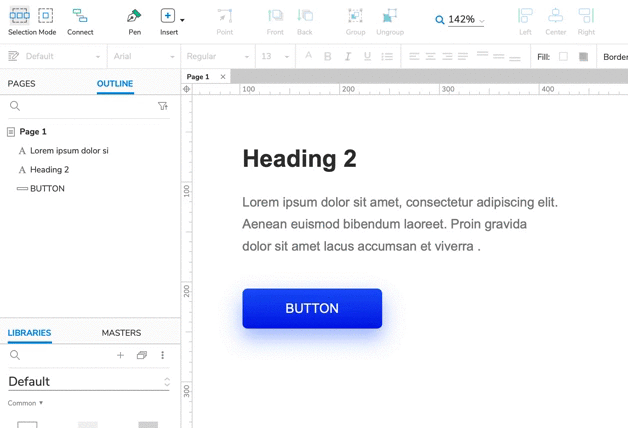Click the add library plus icon
Image resolution: width=628 pixels, height=428 pixels.
120,355
